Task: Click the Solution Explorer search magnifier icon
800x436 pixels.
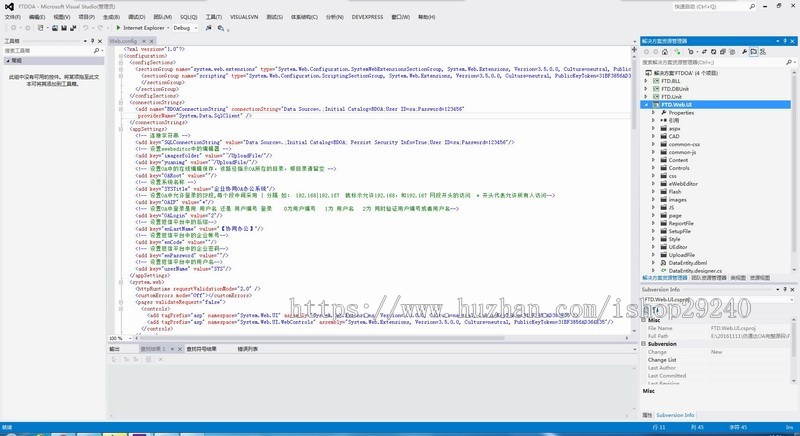Action: [788, 62]
